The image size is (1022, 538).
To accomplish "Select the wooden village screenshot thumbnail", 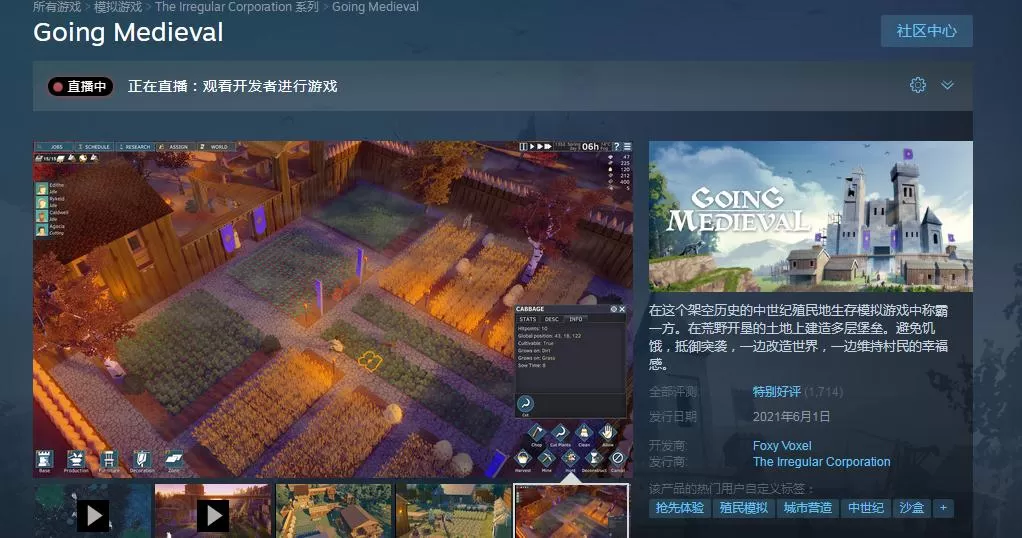I will click(x=334, y=511).
